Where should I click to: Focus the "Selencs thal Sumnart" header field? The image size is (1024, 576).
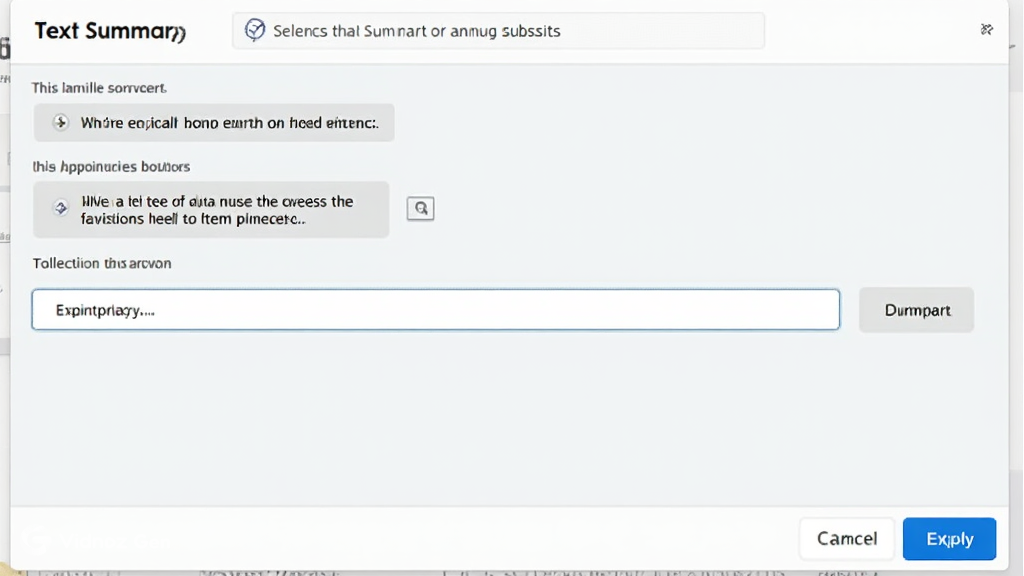coord(498,31)
